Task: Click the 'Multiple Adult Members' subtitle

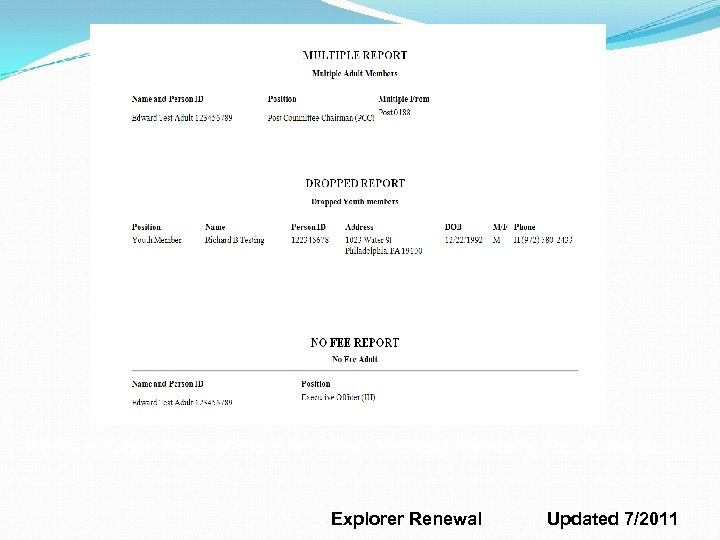Action: tap(354, 73)
